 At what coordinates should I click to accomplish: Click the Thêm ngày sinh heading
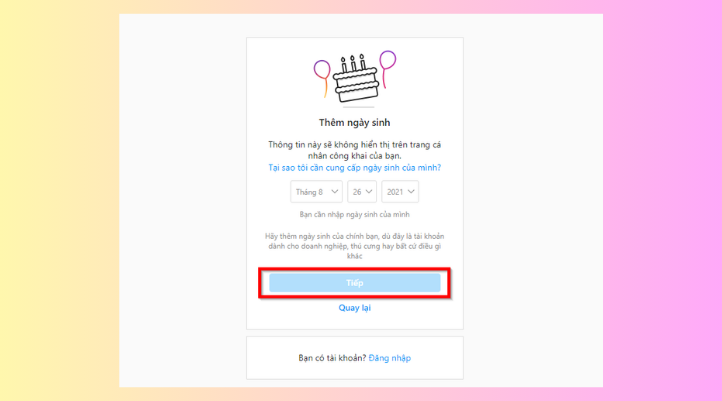tap(354, 122)
